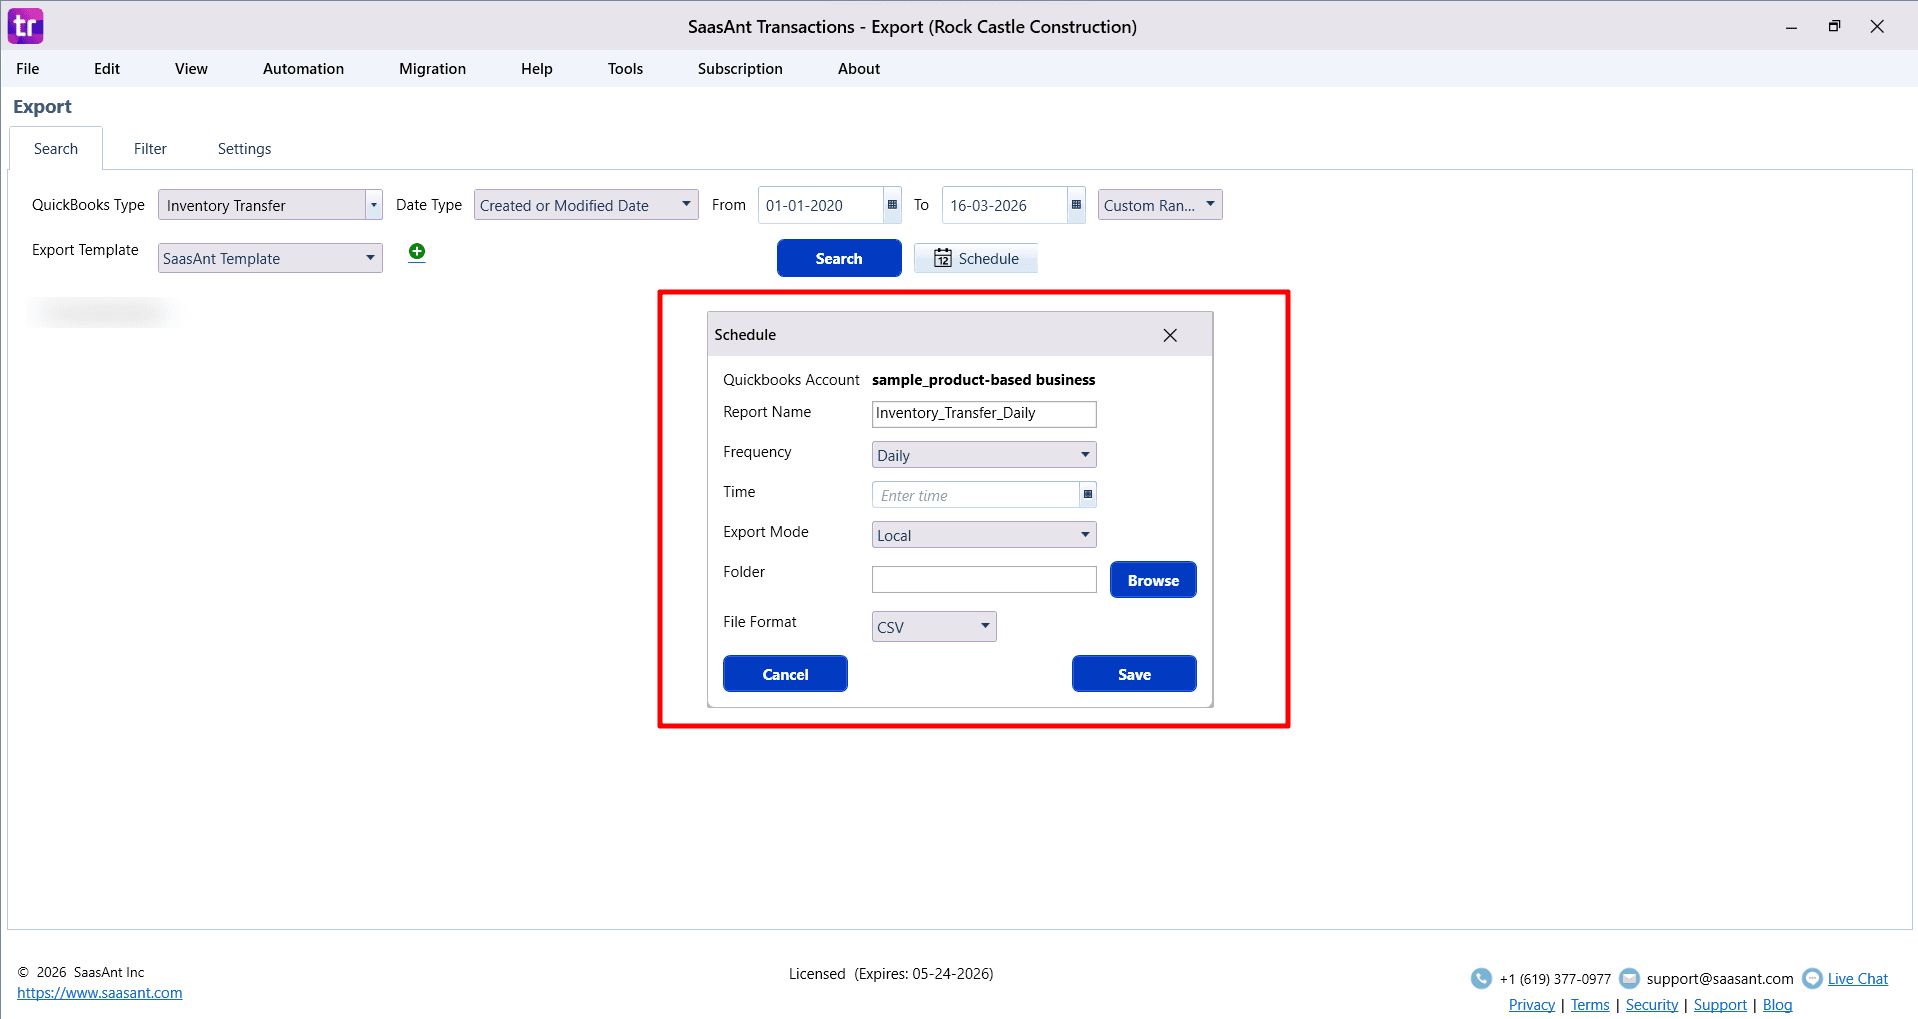Switch to the Settings tab
Viewport: 1918px width, 1019px height.
244,149
